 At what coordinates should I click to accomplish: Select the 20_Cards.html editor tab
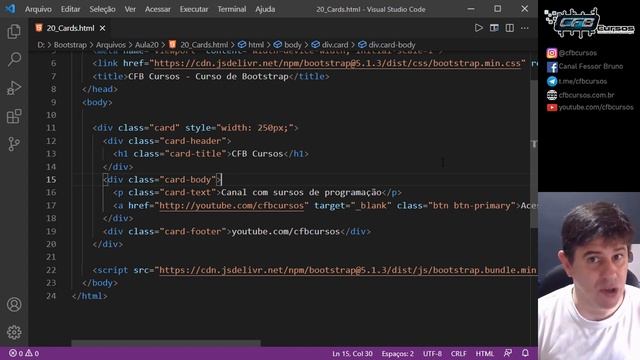pyautogui.click(x=70, y=28)
